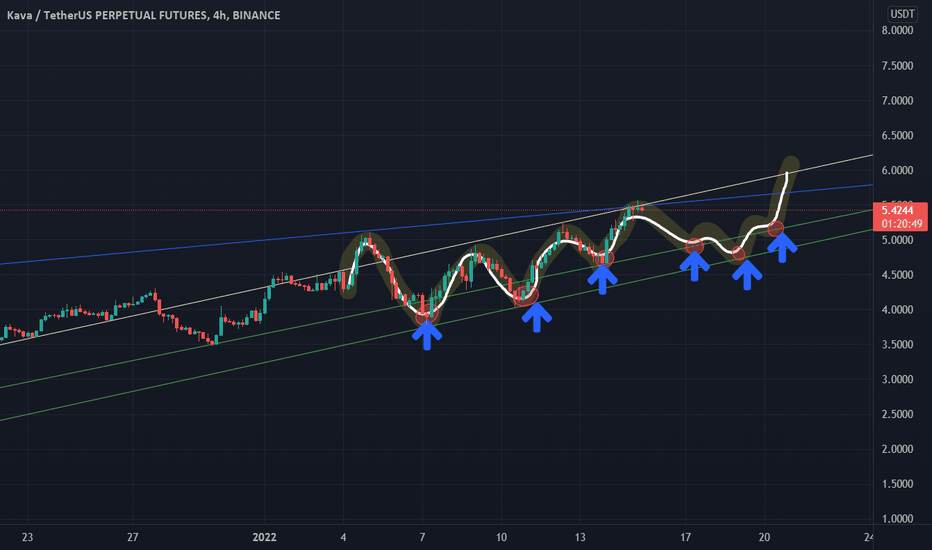Image resolution: width=932 pixels, height=550 pixels.
Task: Click the 7.0000 price axis label
Action: coord(897,100)
